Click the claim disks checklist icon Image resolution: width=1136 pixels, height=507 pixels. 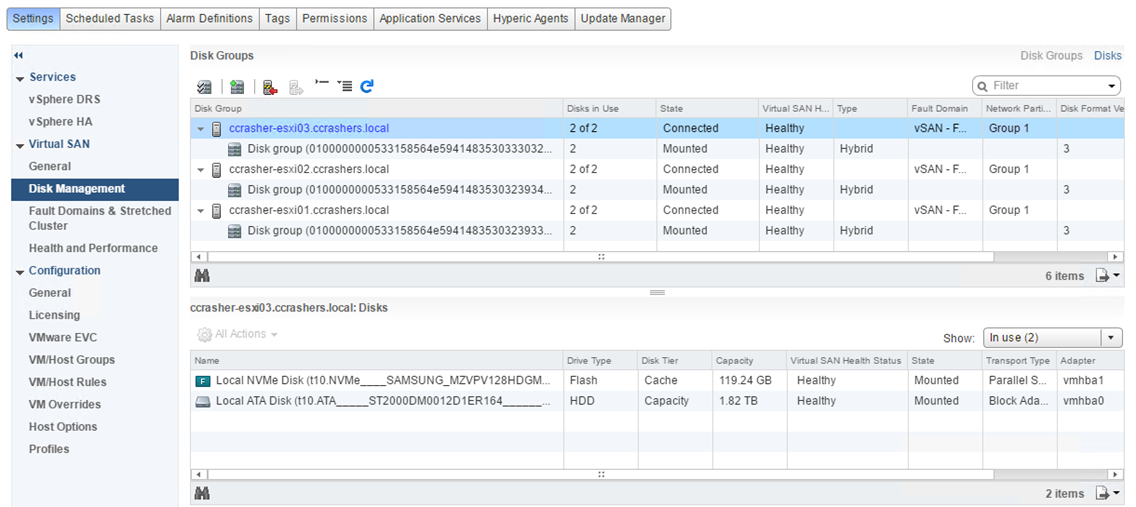[x=204, y=87]
